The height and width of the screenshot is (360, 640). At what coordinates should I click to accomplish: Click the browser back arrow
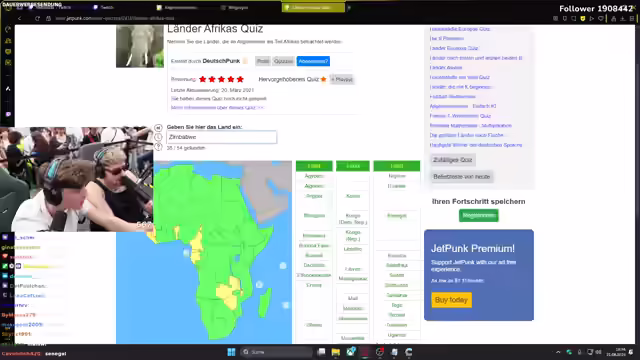pos(19,18)
